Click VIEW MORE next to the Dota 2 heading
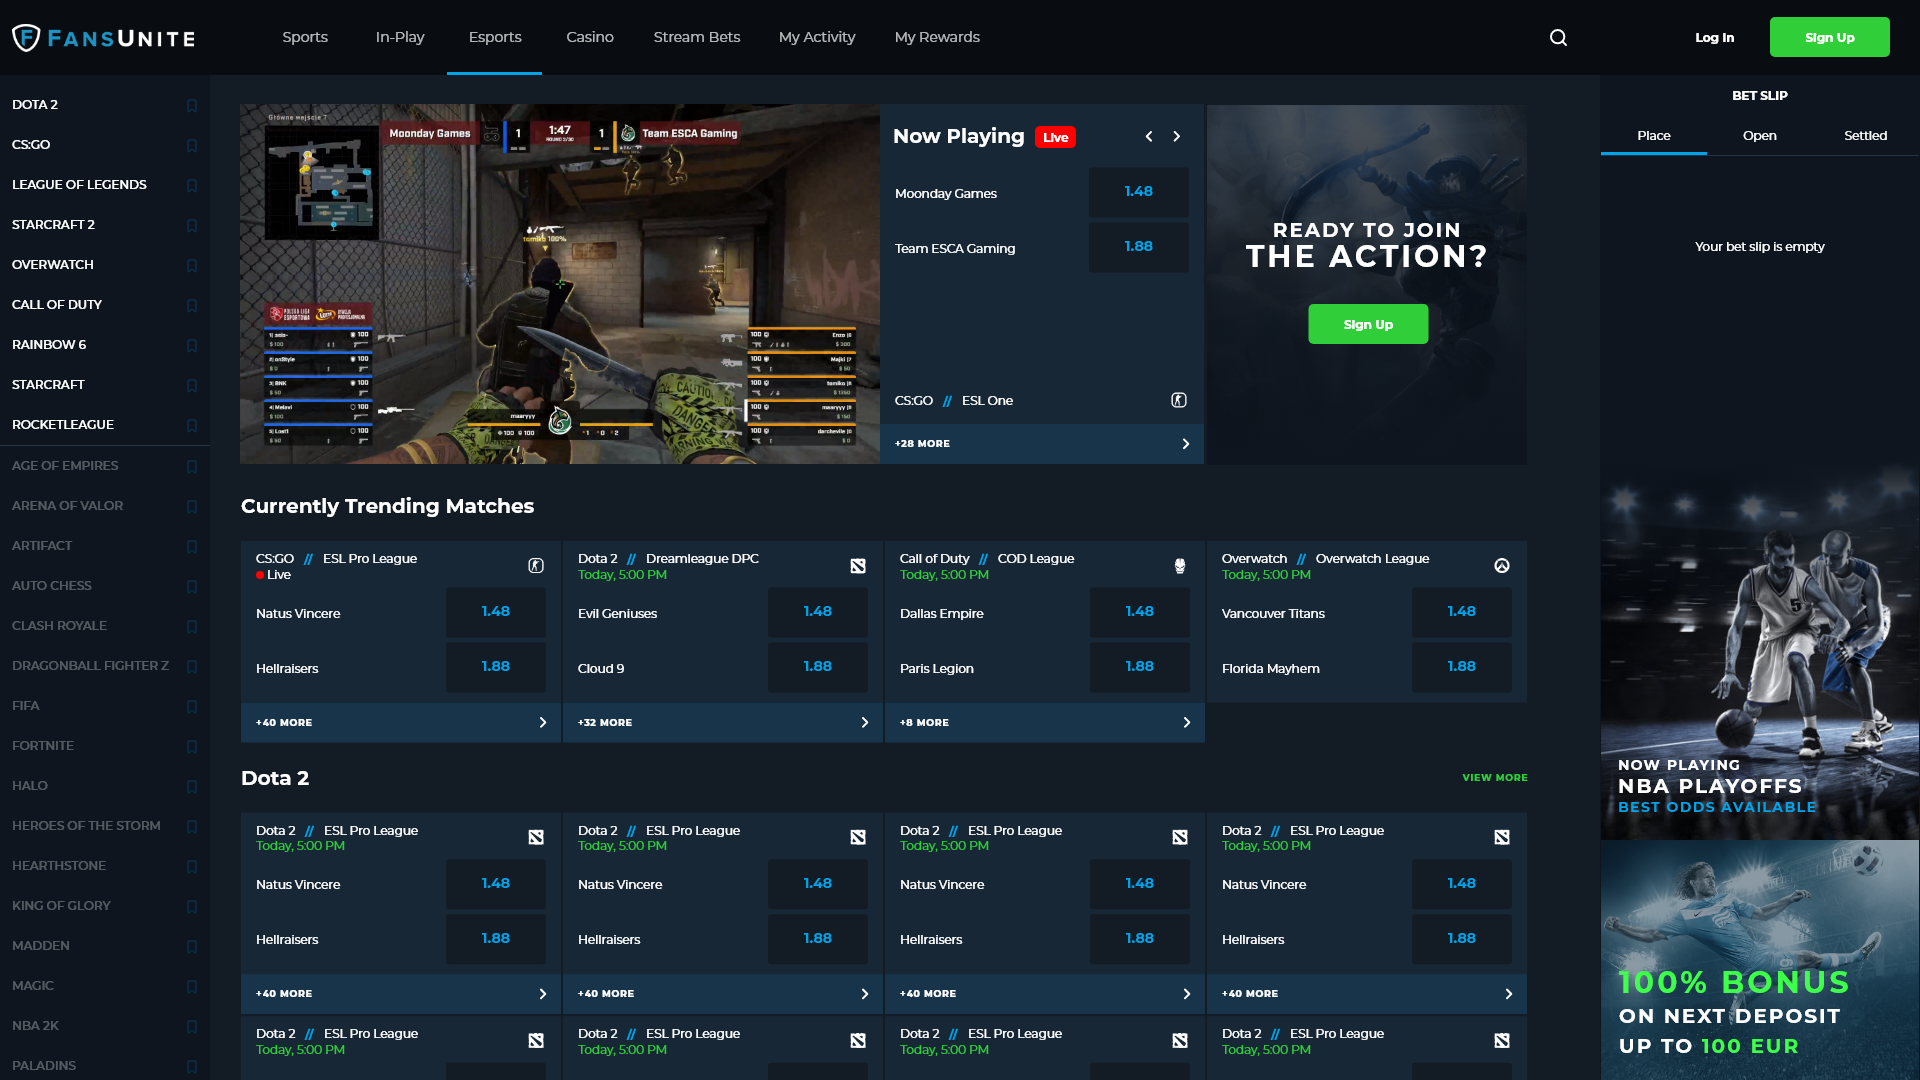The image size is (1920, 1080). (x=1494, y=777)
